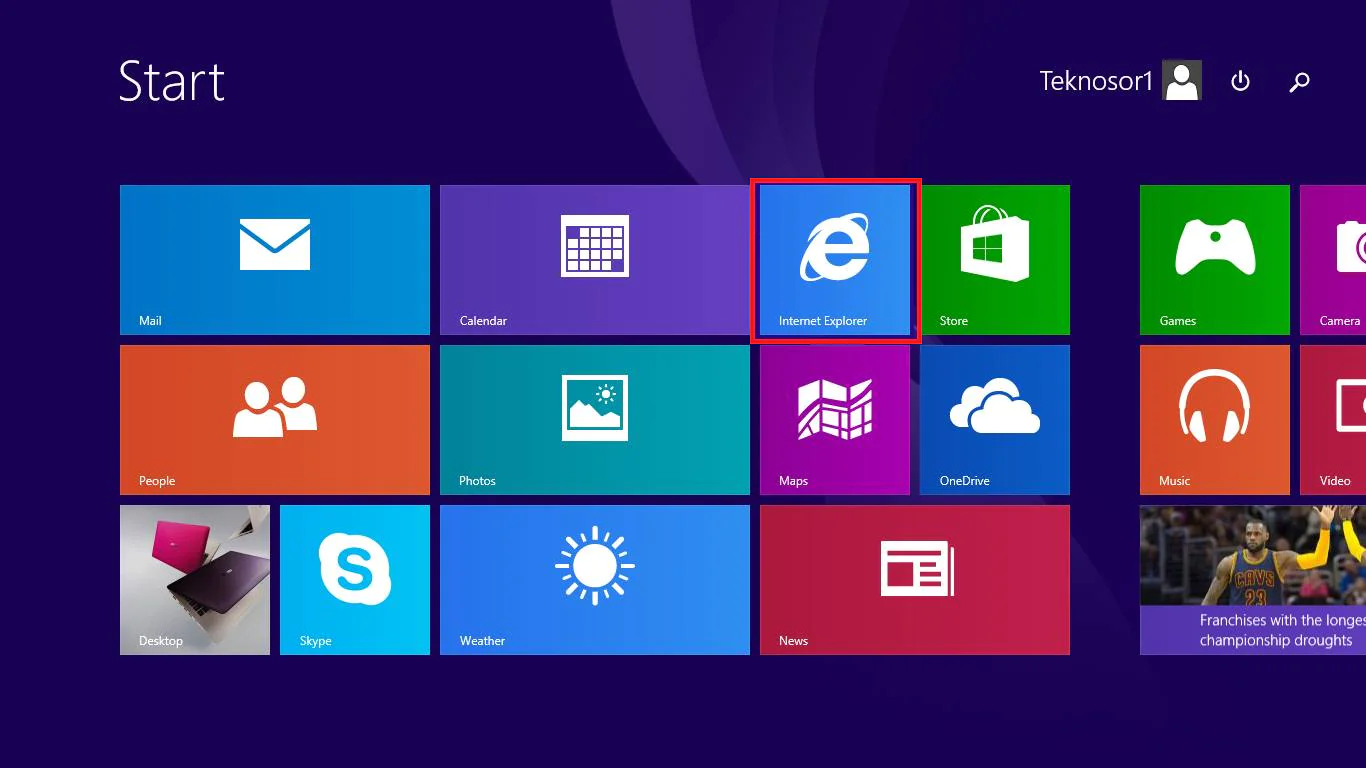Open the Maps tile
This screenshot has height=768, width=1366.
coord(835,420)
